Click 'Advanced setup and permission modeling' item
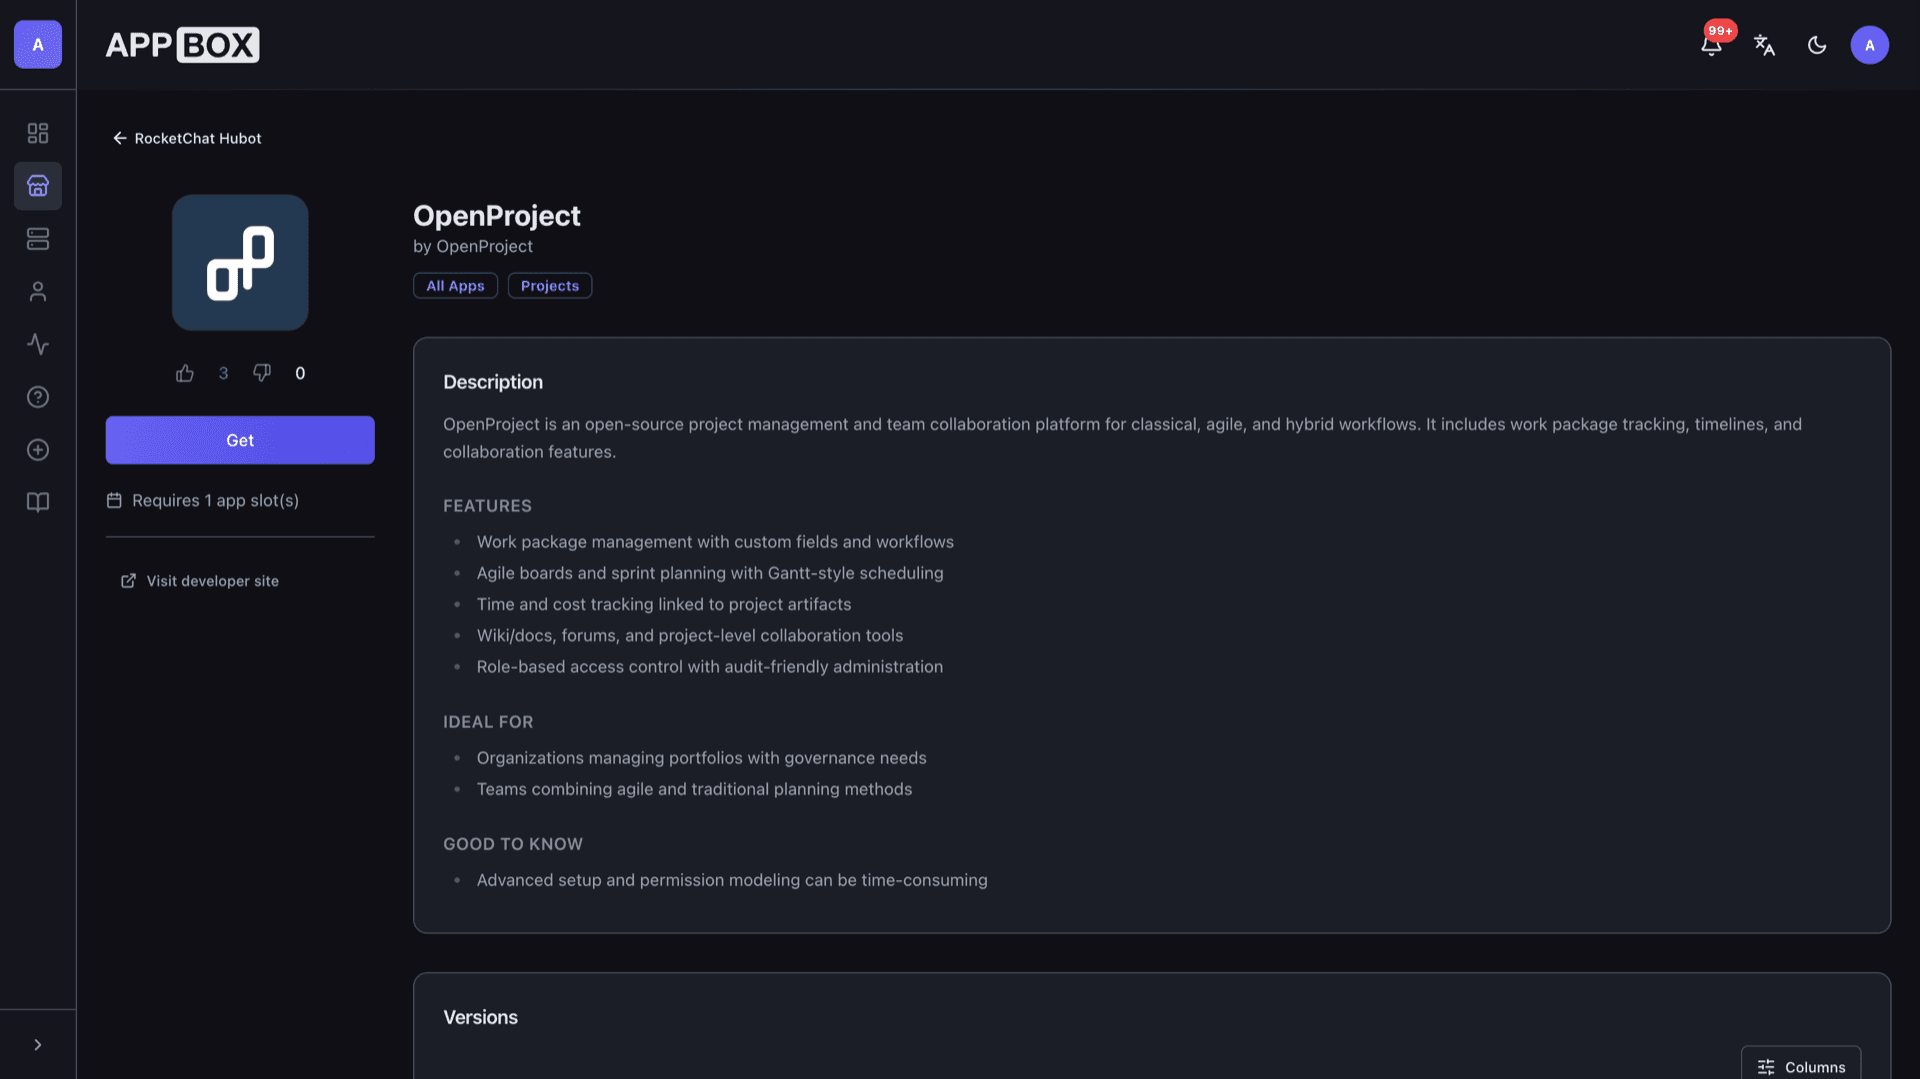Screen dimensions: 1920x1079 click(x=732, y=880)
